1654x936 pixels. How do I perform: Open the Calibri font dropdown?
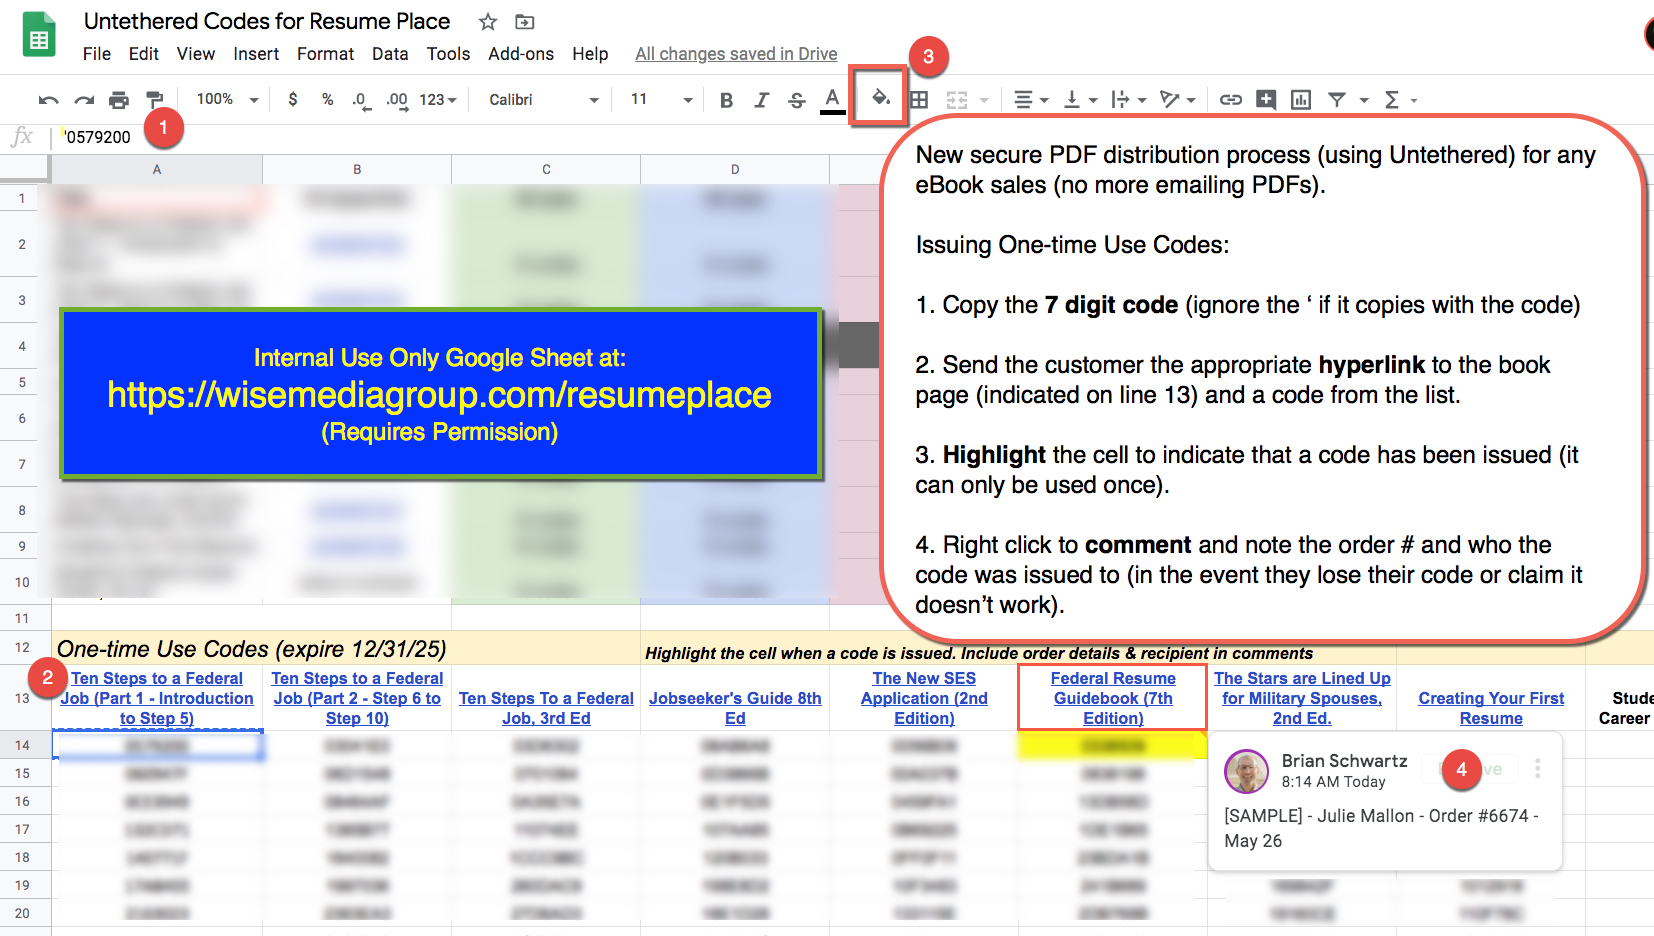(x=544, y=100)
